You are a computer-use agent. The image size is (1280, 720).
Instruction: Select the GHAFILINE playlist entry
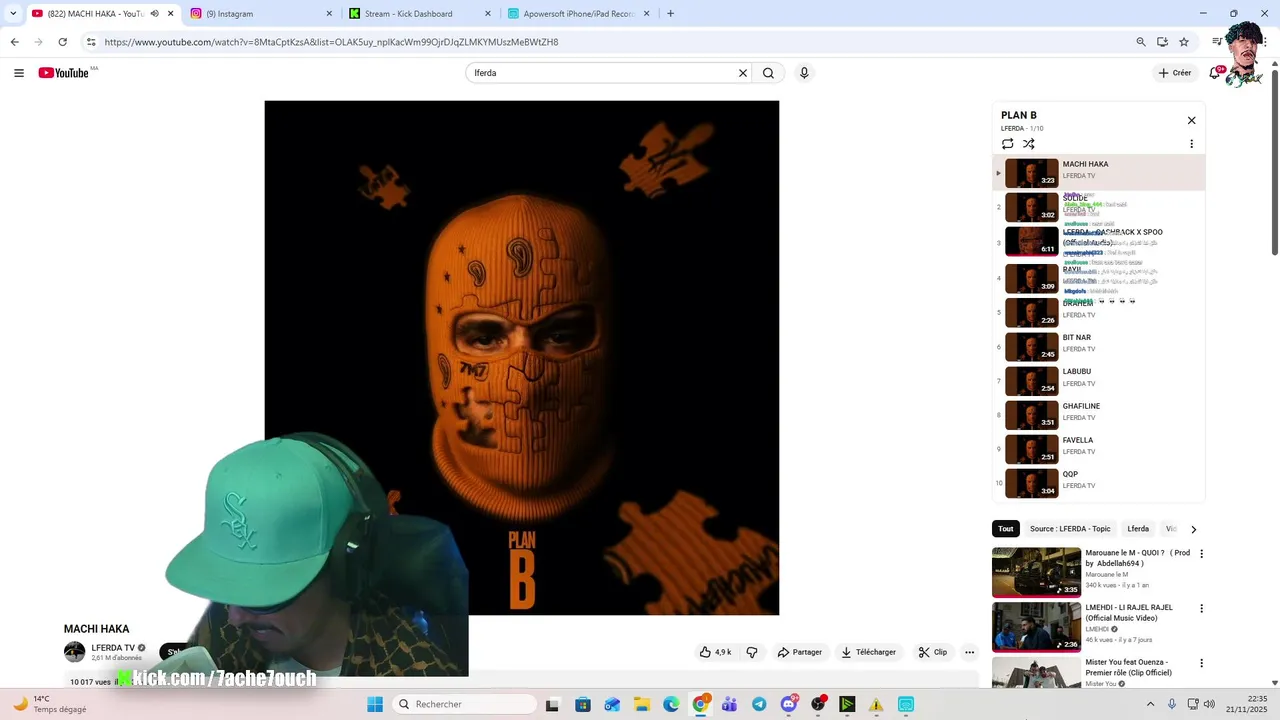click(x=1098, y=415)
